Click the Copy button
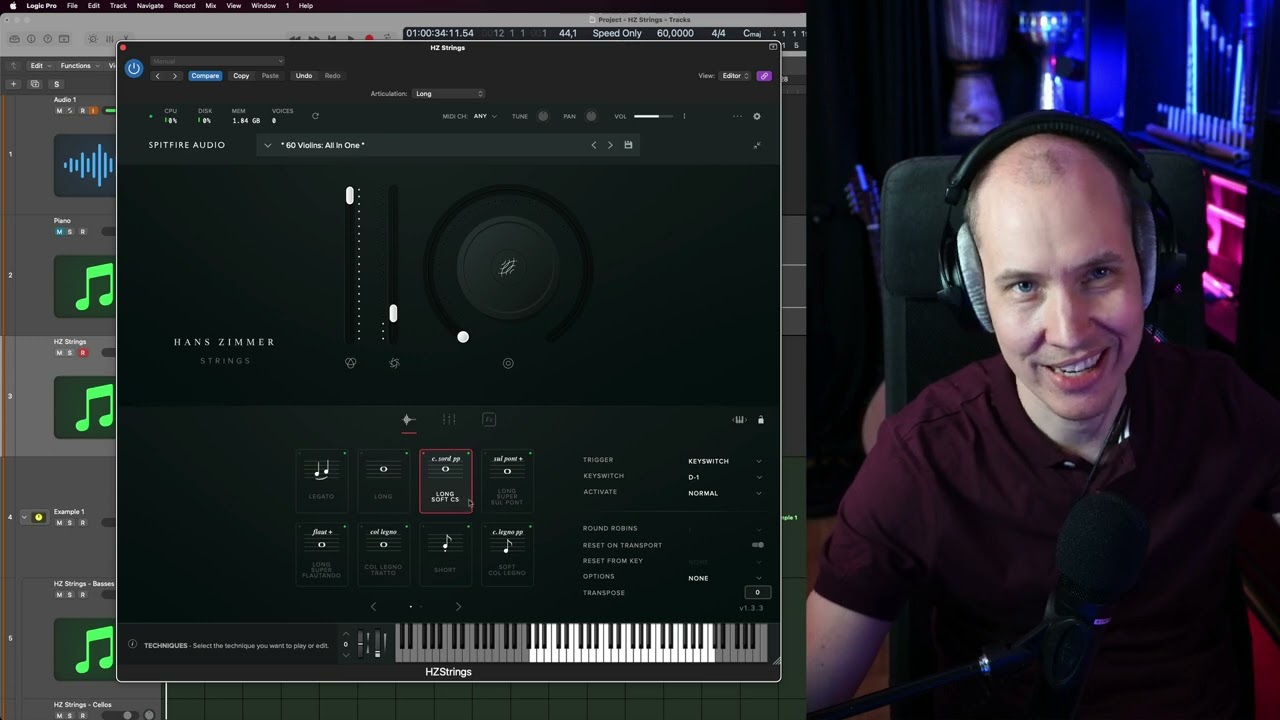 tap(241, 76)
